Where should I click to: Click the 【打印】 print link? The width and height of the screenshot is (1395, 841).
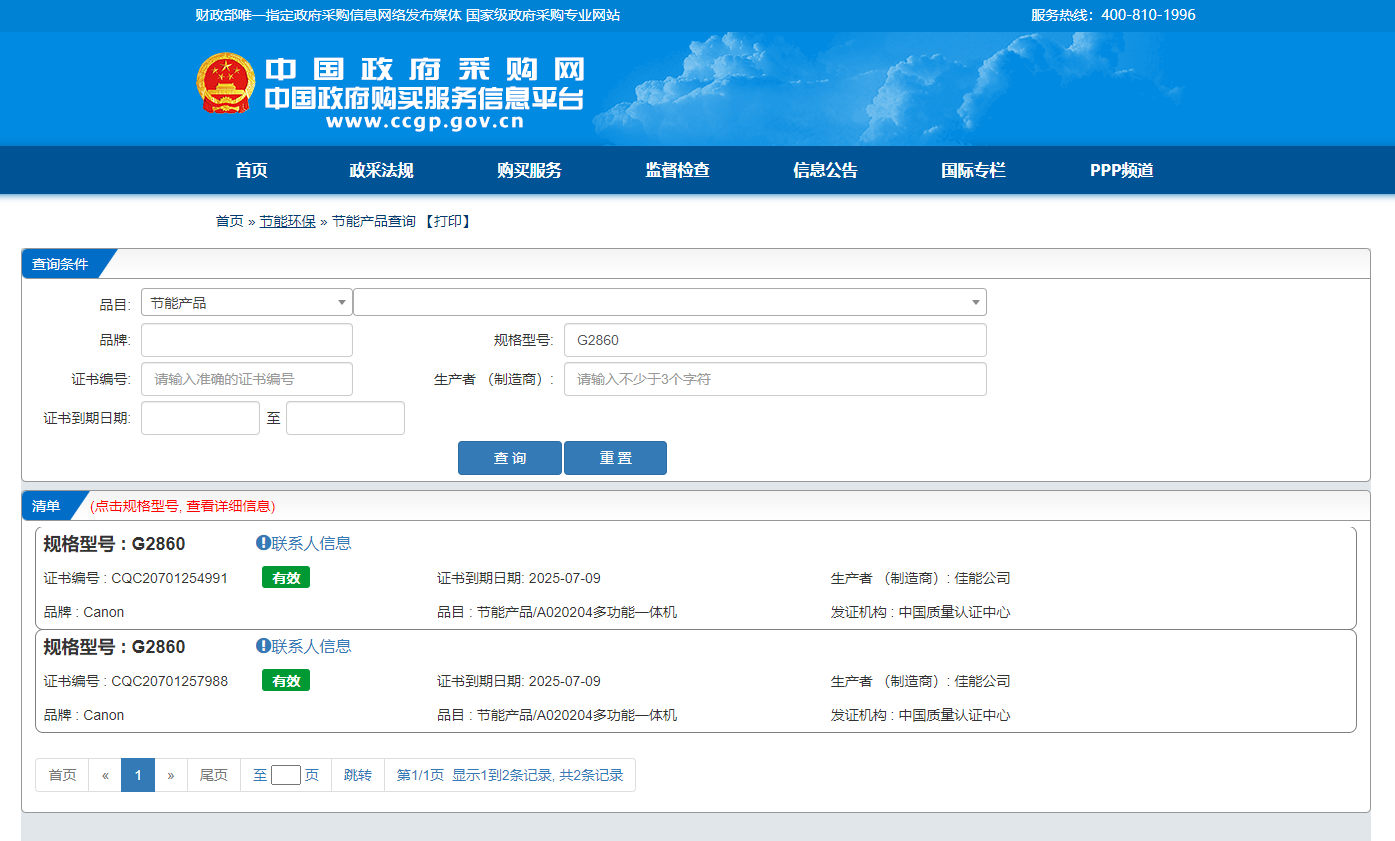coord(446,221)
